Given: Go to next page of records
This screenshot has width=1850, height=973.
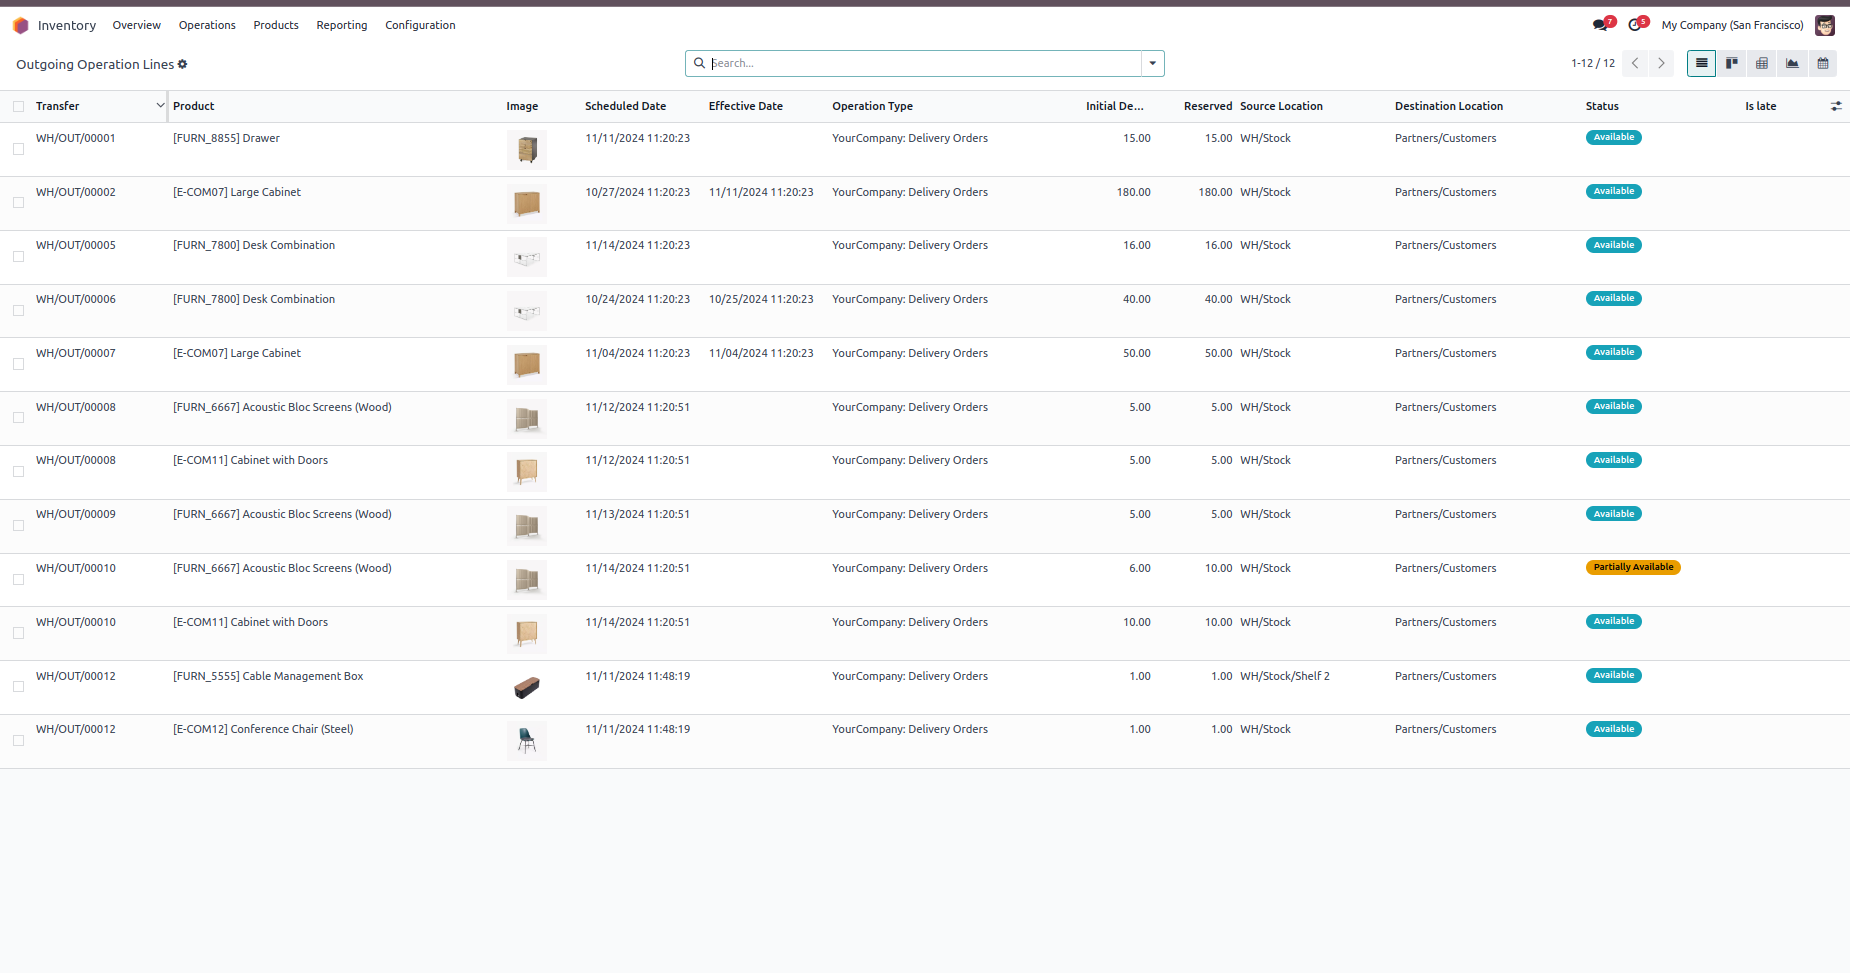Looking at the screenshot, I should [x=1661, y=63].
